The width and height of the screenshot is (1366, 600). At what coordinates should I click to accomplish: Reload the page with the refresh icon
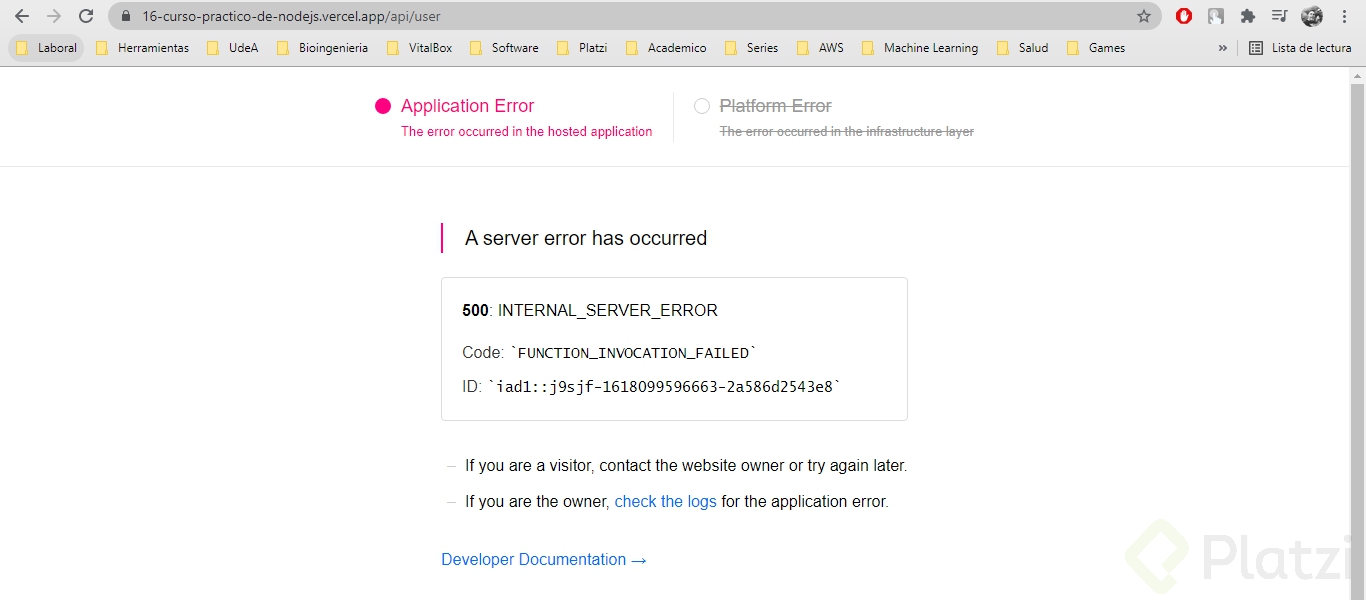coord(86,16)
